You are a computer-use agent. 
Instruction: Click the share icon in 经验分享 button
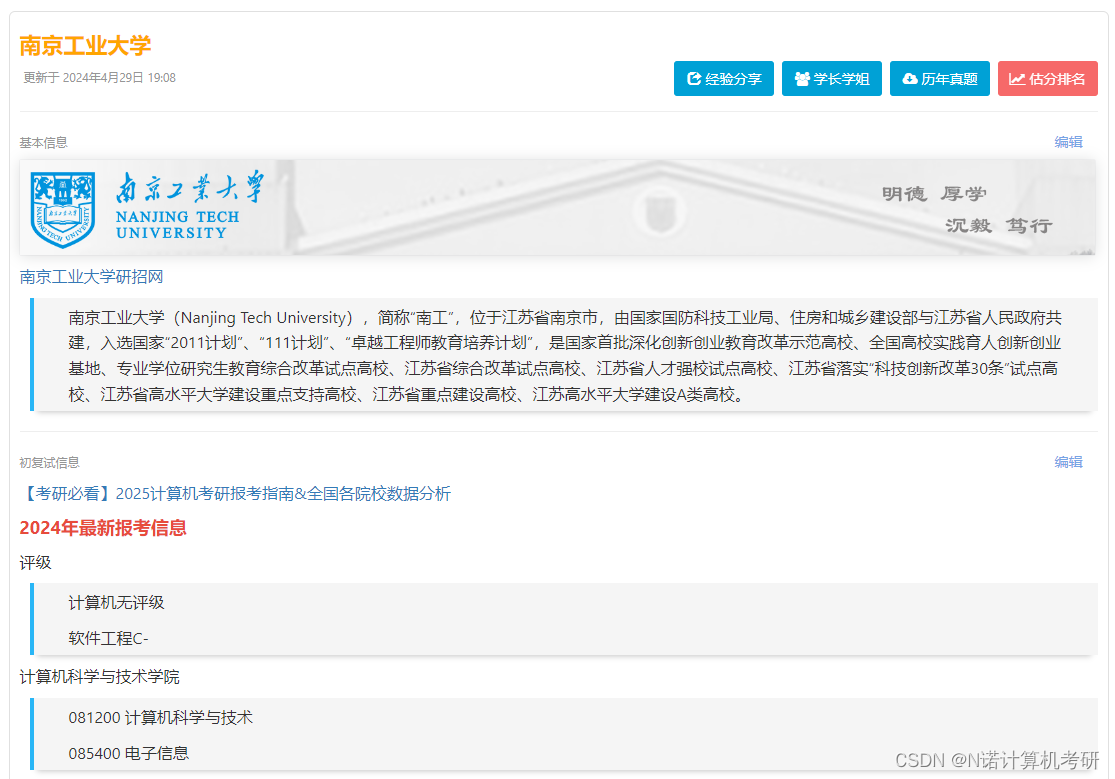(x=694, y=79)
